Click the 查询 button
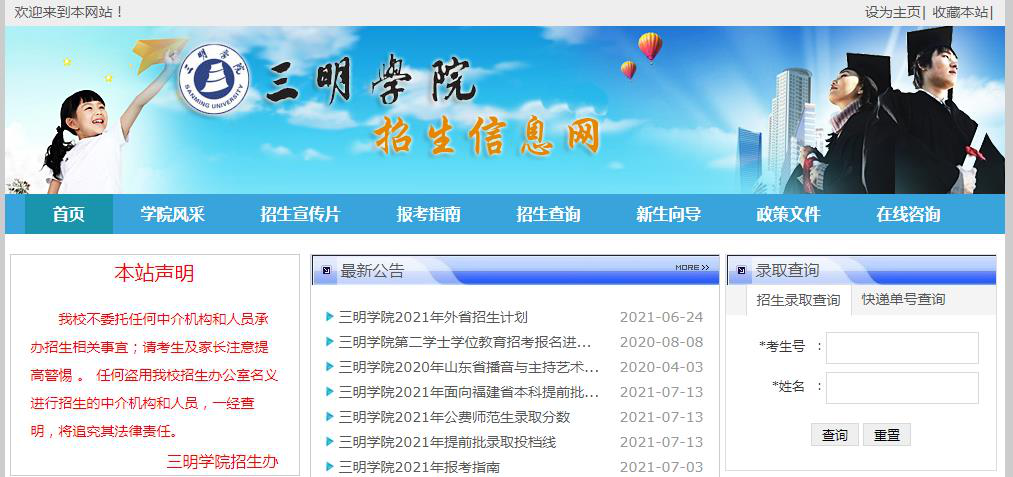 click(835, 435)
